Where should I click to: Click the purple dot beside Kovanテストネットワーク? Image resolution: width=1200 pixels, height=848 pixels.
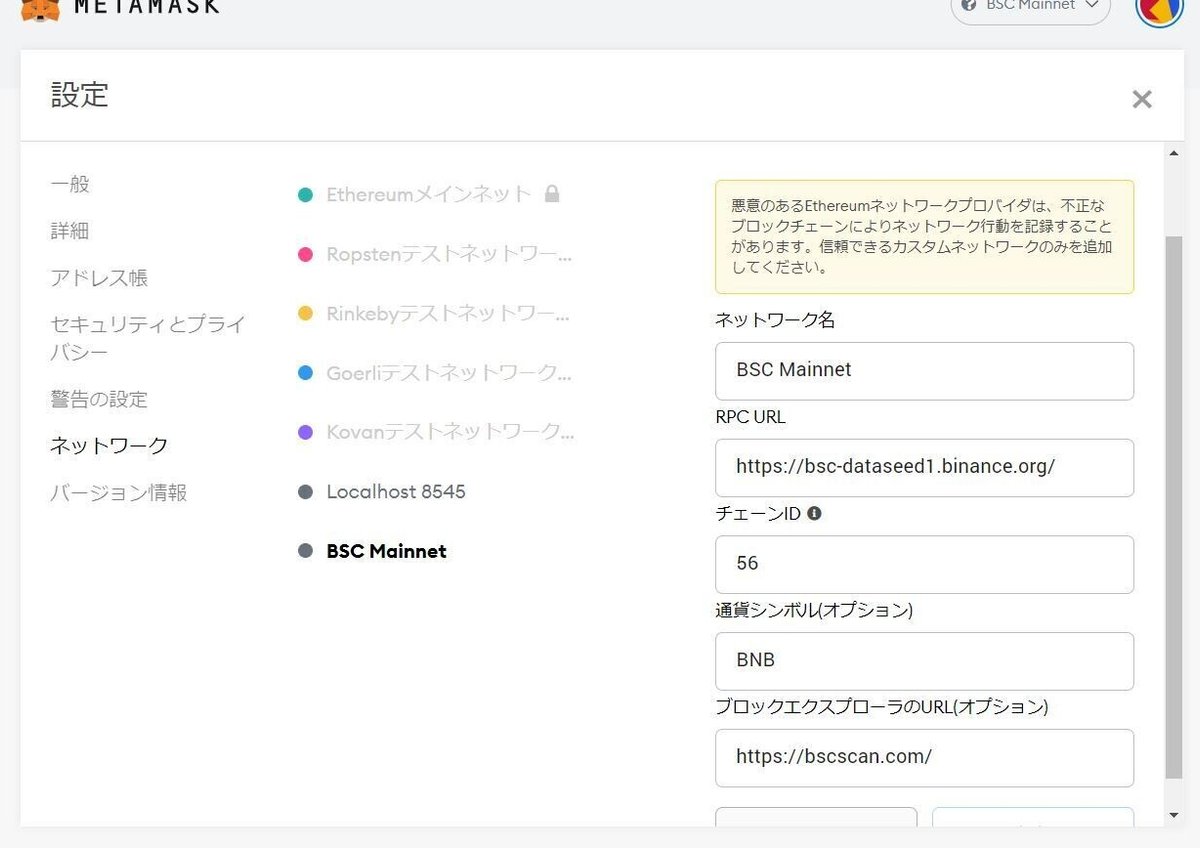(305, 431)
